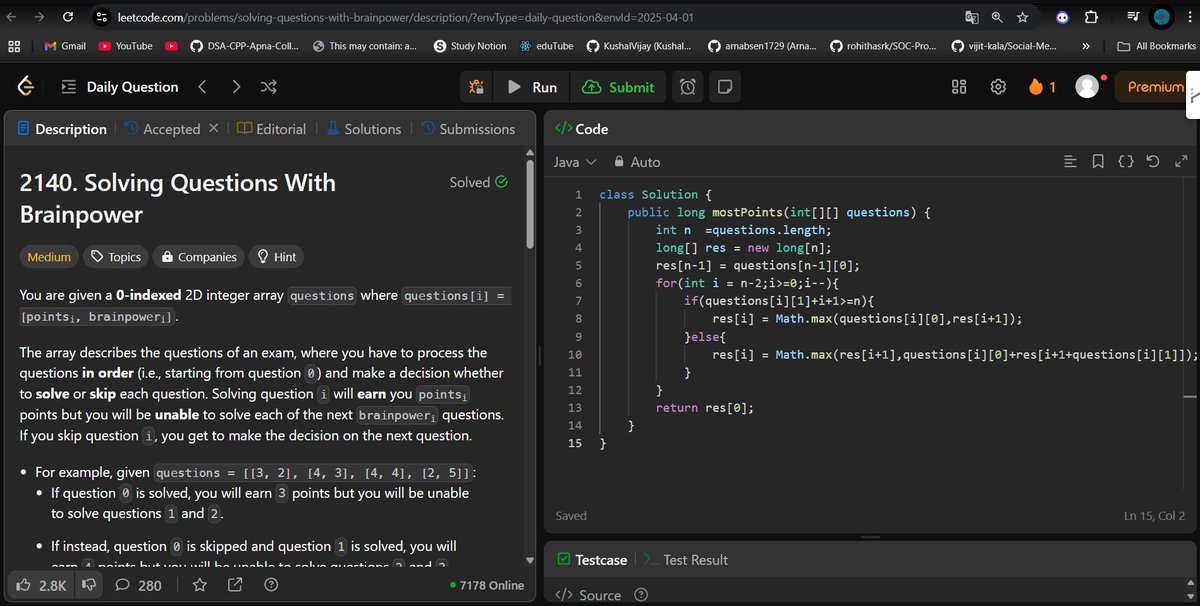Open the notes sticky icon
Viewport: 1200px width, 606px height.
(x=725, y=87)
